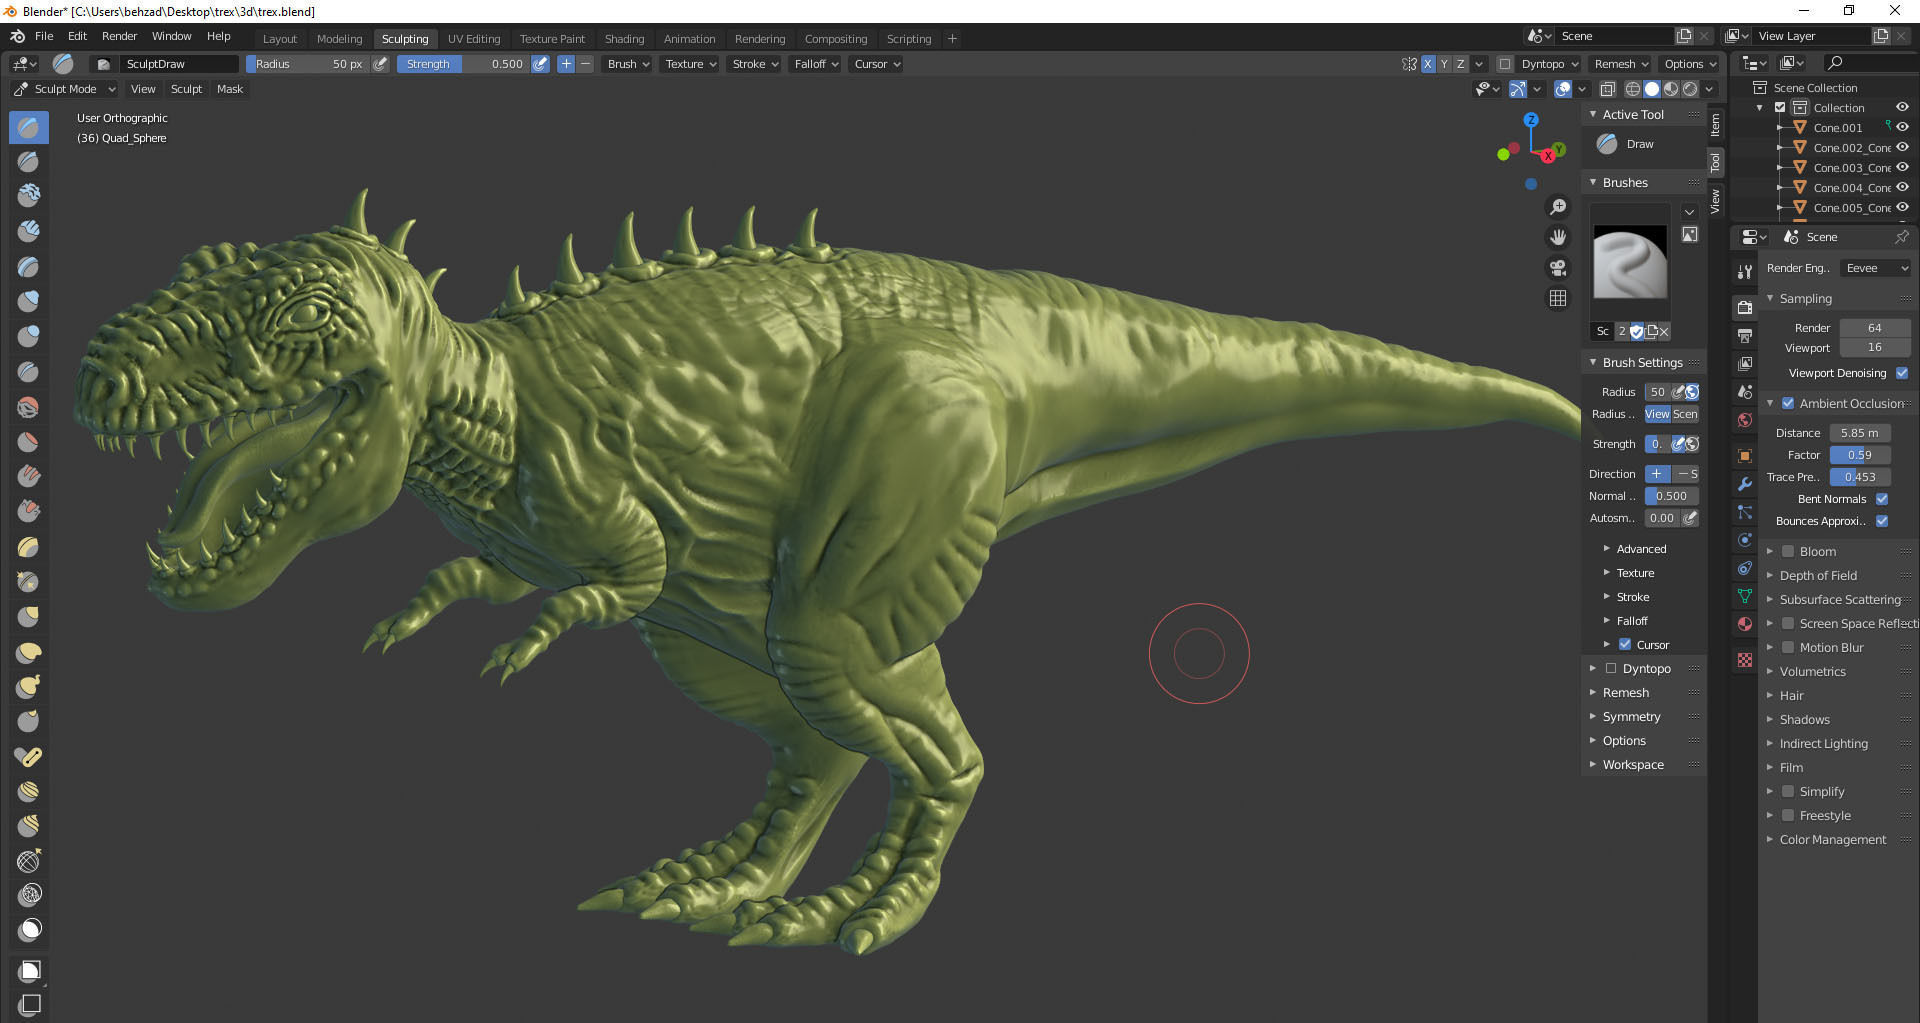Switch viewport to Wireframe shading
Screen dimensions: 1920x1023
[1633, 89]
